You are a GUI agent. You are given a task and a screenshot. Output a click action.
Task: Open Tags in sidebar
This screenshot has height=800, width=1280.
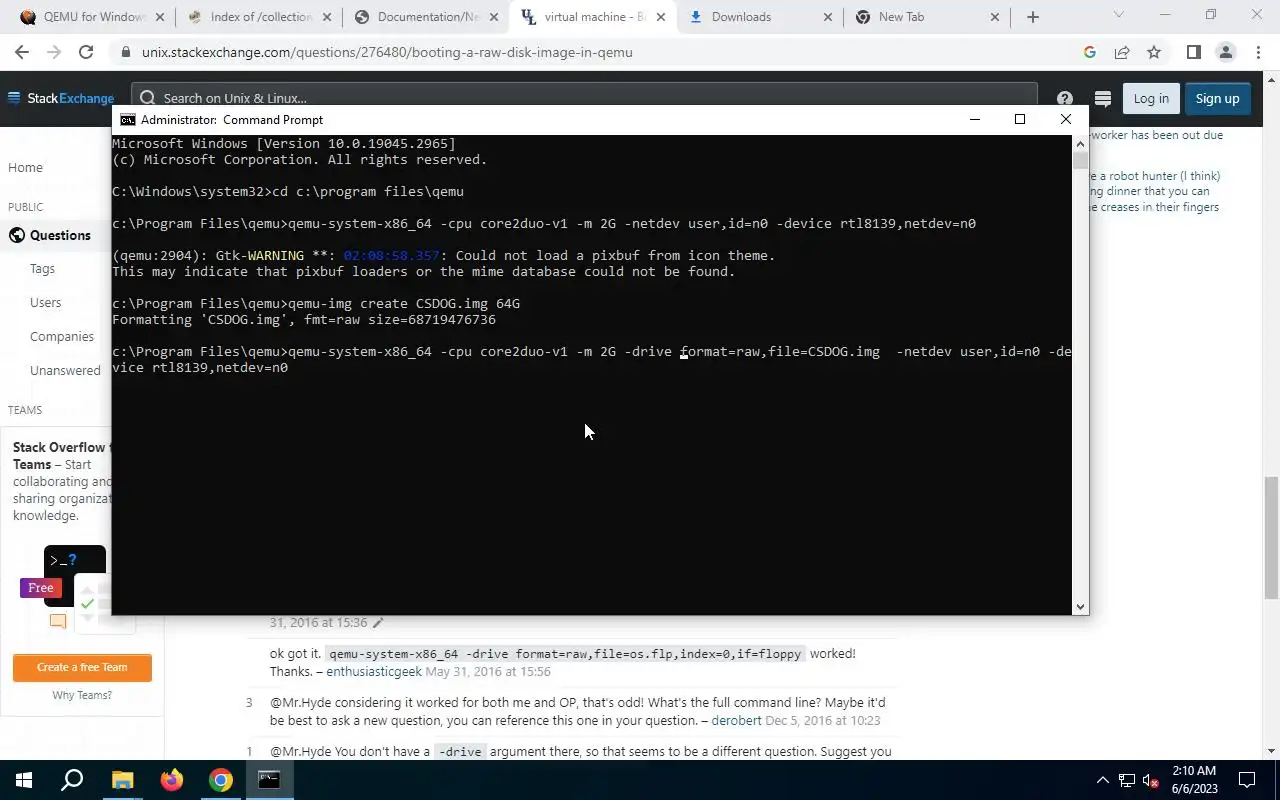click(42, 268)
